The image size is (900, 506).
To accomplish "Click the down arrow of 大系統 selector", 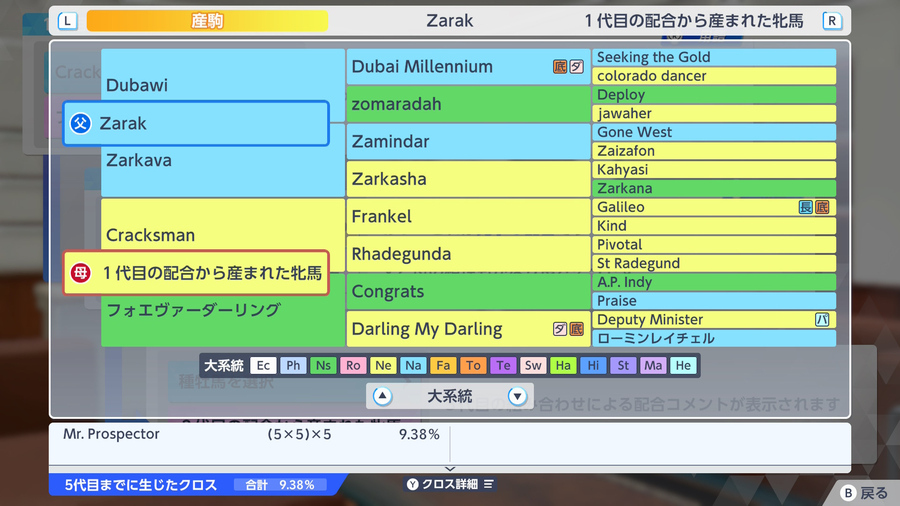I will tap(517, 396).
